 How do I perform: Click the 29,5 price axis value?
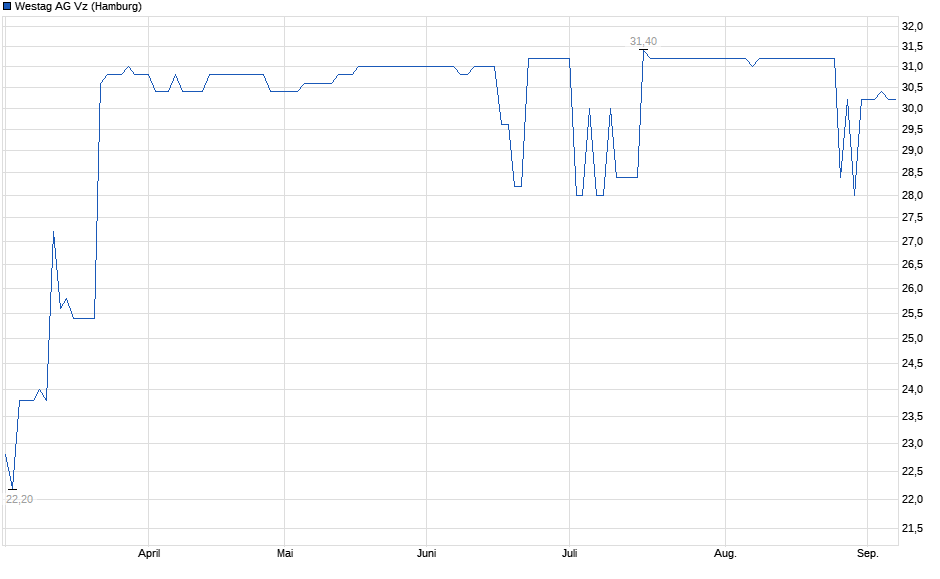912,129
